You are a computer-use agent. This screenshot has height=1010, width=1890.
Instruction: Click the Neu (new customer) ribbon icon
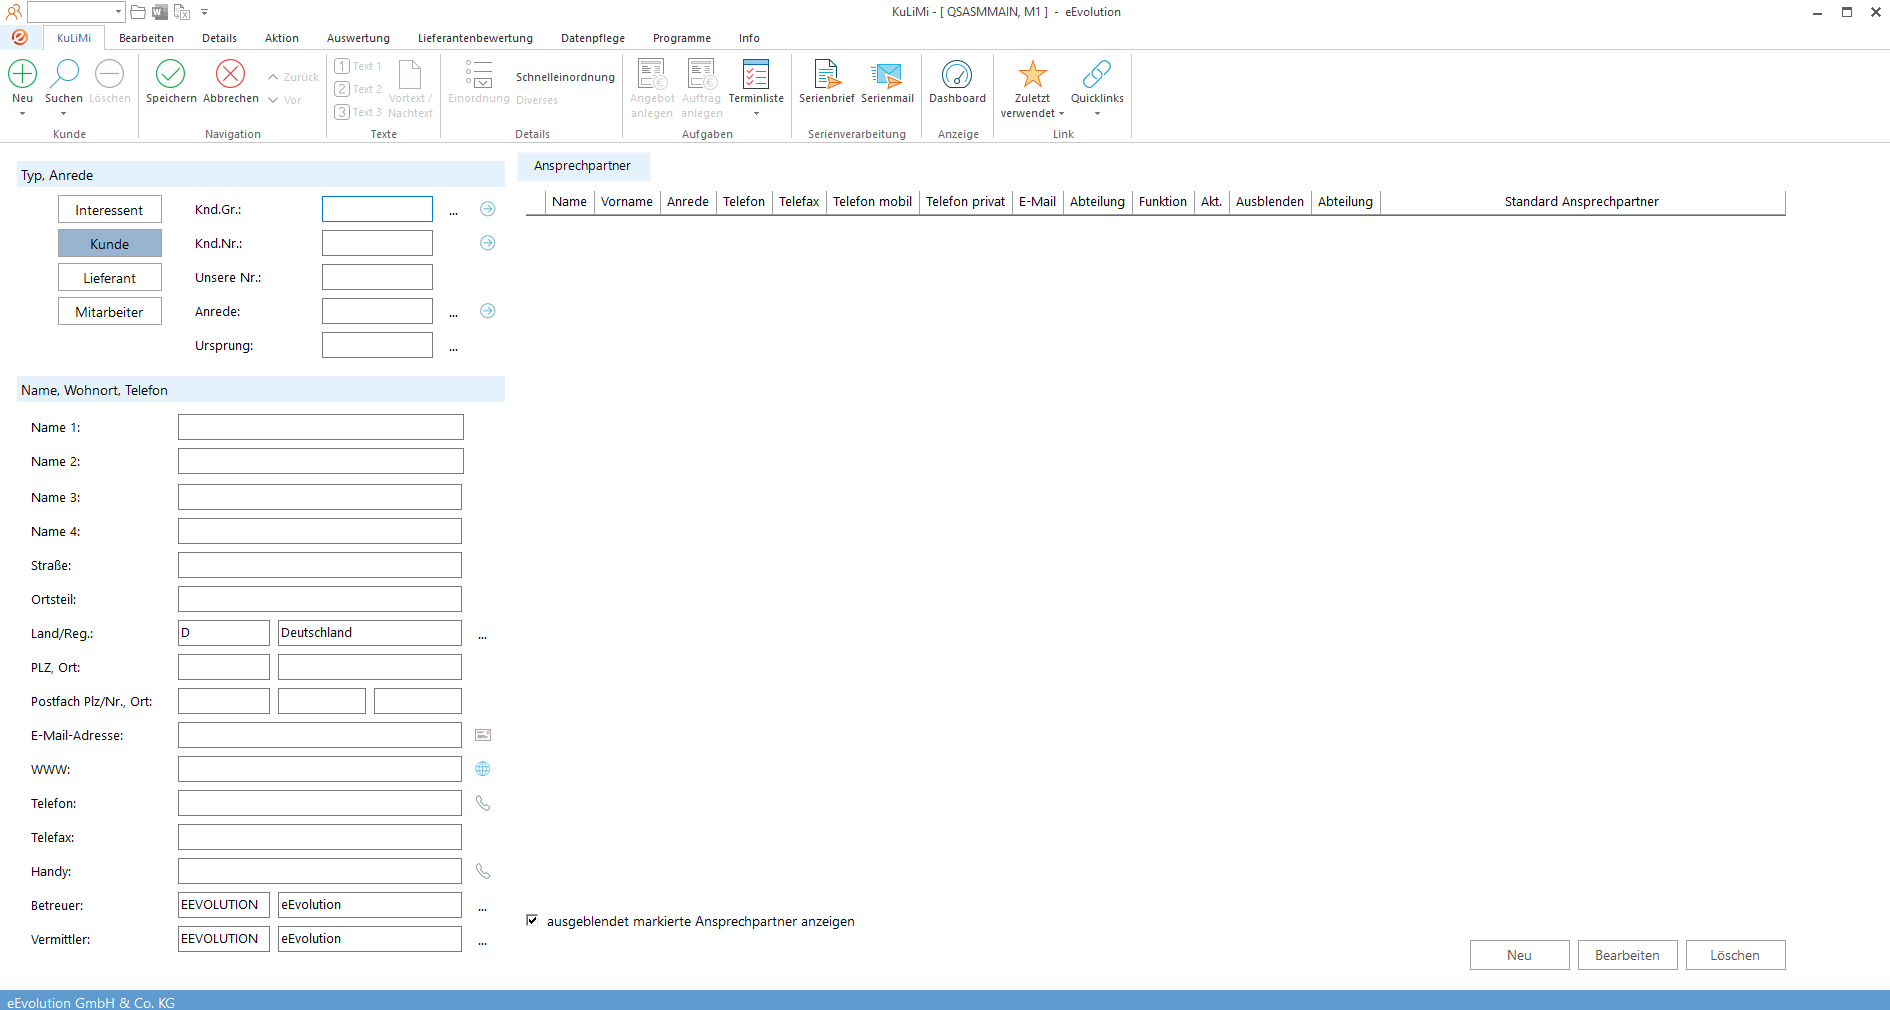22,74
